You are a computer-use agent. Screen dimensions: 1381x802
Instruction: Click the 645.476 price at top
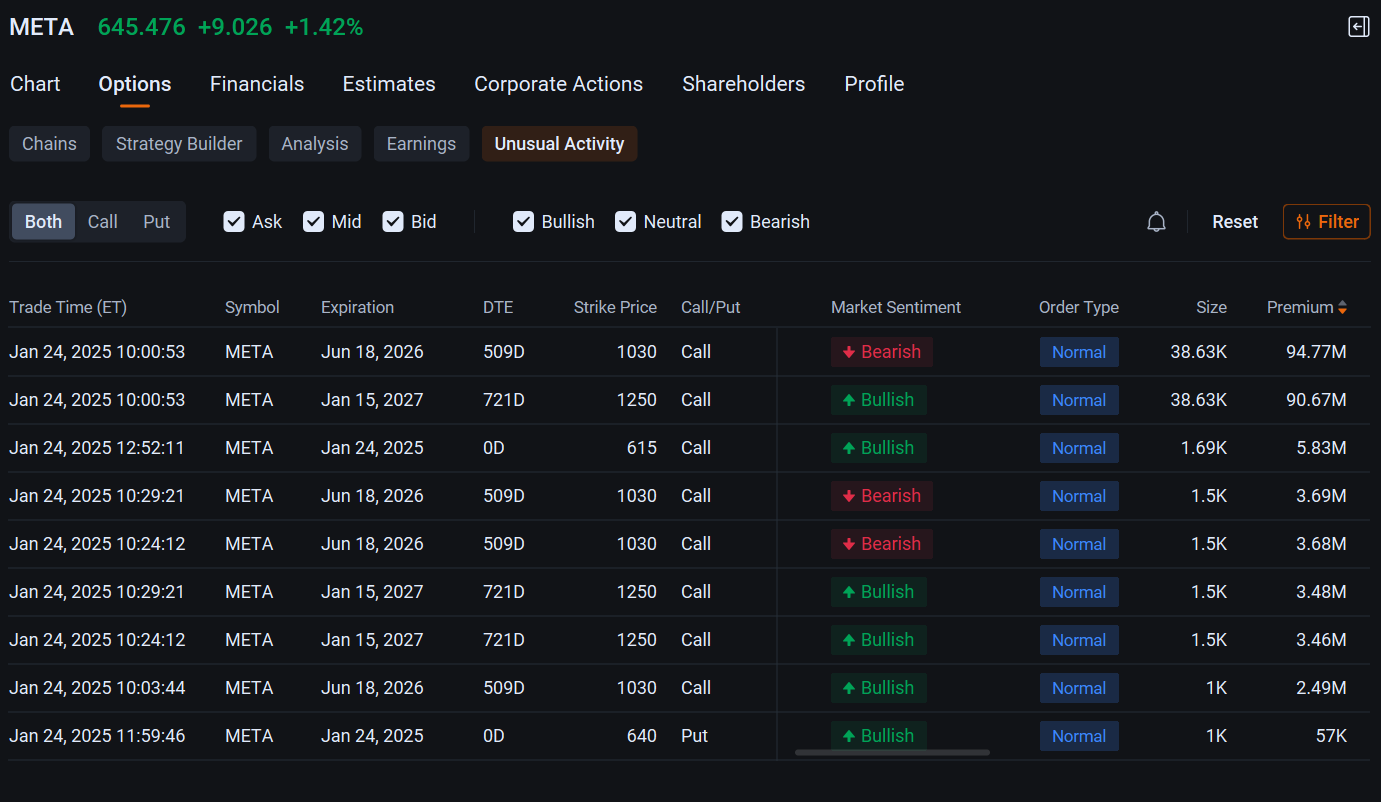(142, 27)
